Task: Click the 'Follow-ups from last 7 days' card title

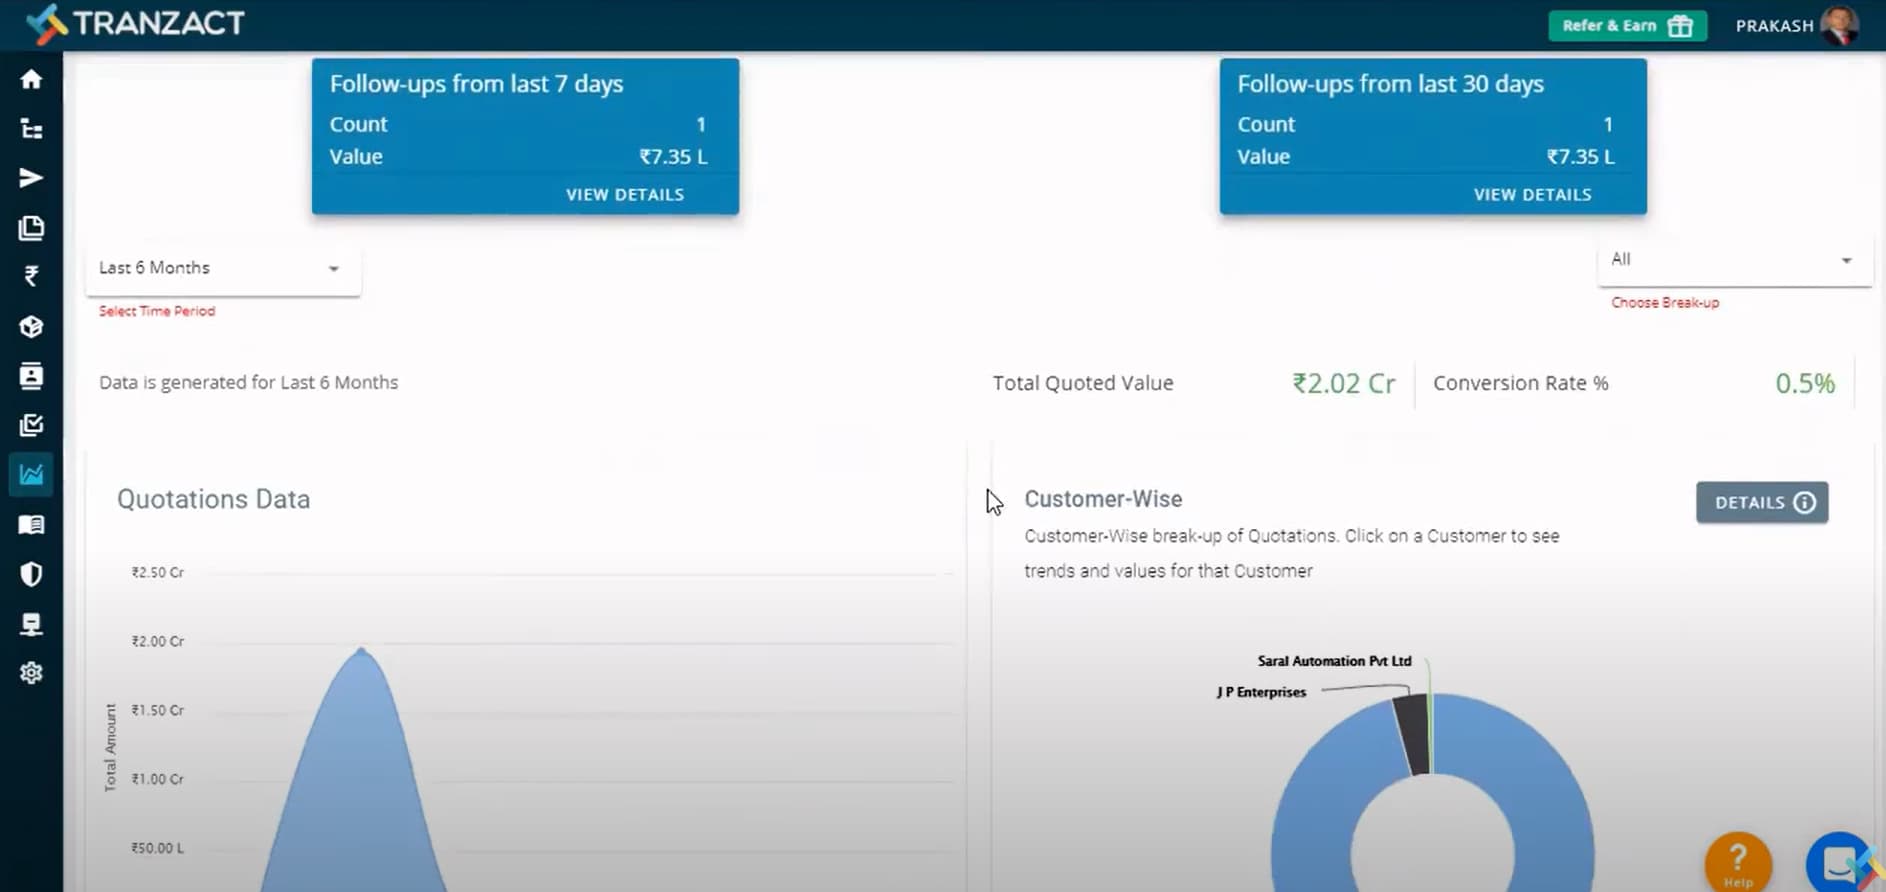Action: tap(476, 84)
